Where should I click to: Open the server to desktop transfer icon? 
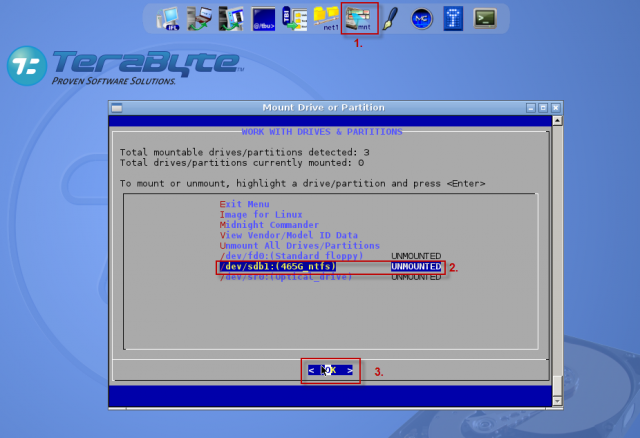pyautogui.click(x=231, y=19)
